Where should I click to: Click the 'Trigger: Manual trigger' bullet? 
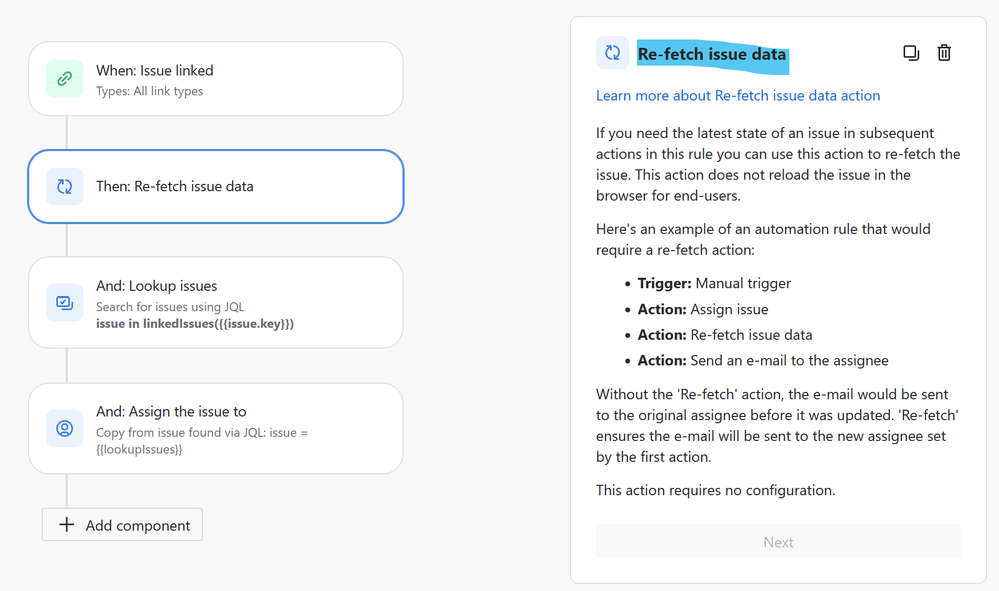pos(714,283)
